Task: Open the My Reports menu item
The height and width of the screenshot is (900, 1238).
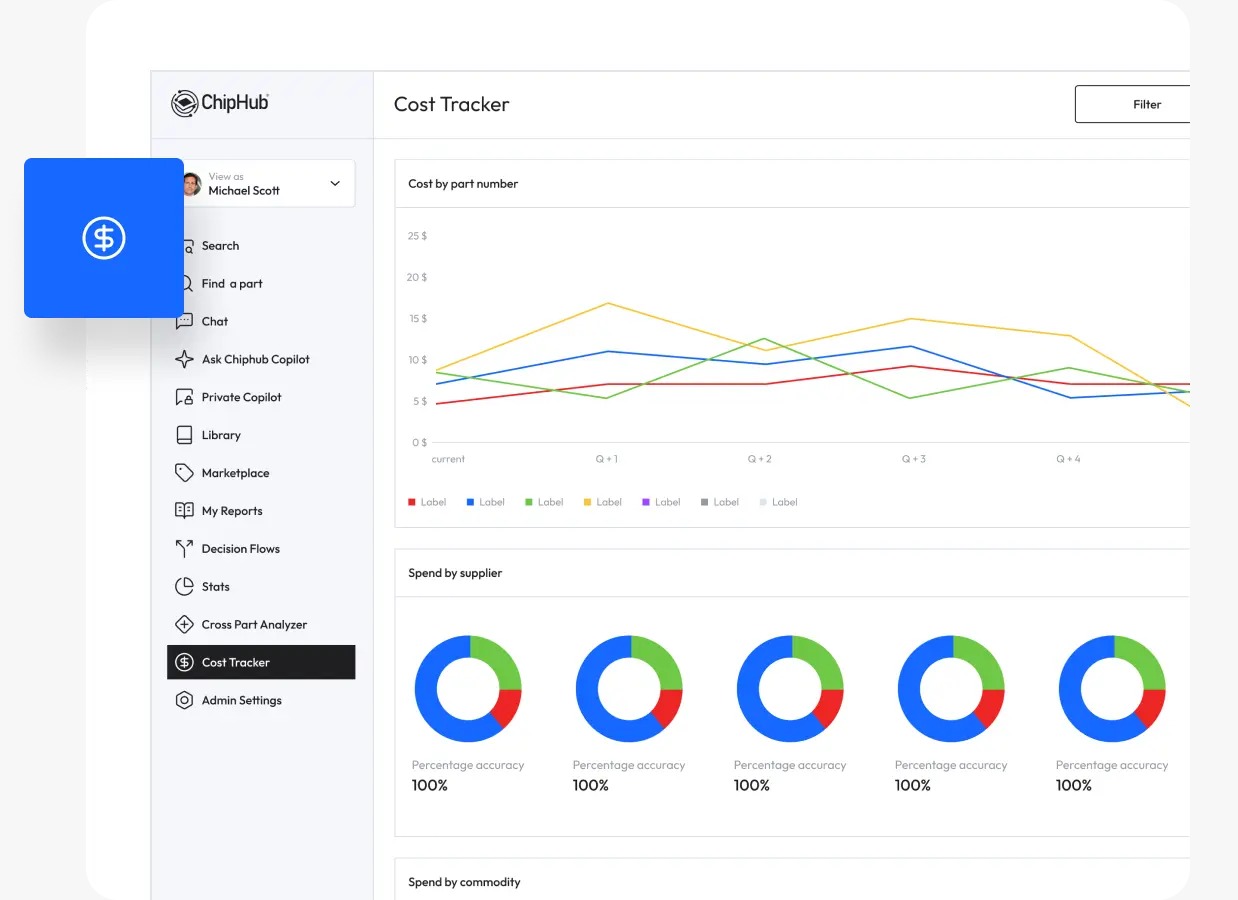Action: [x=232, y=511]
